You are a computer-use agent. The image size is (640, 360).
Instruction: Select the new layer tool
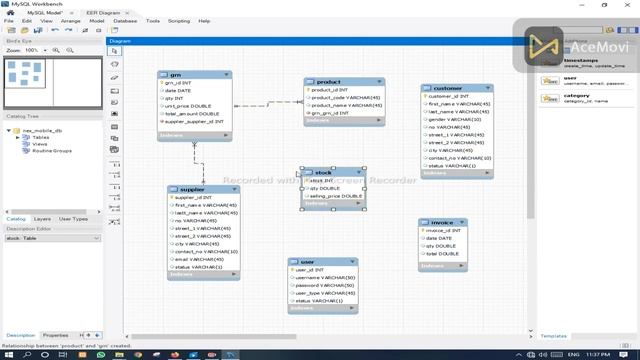[115, 91]
